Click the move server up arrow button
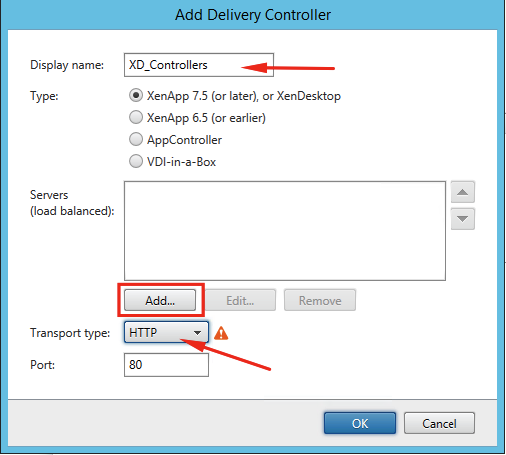506x455 pixels. coord(462,192)
